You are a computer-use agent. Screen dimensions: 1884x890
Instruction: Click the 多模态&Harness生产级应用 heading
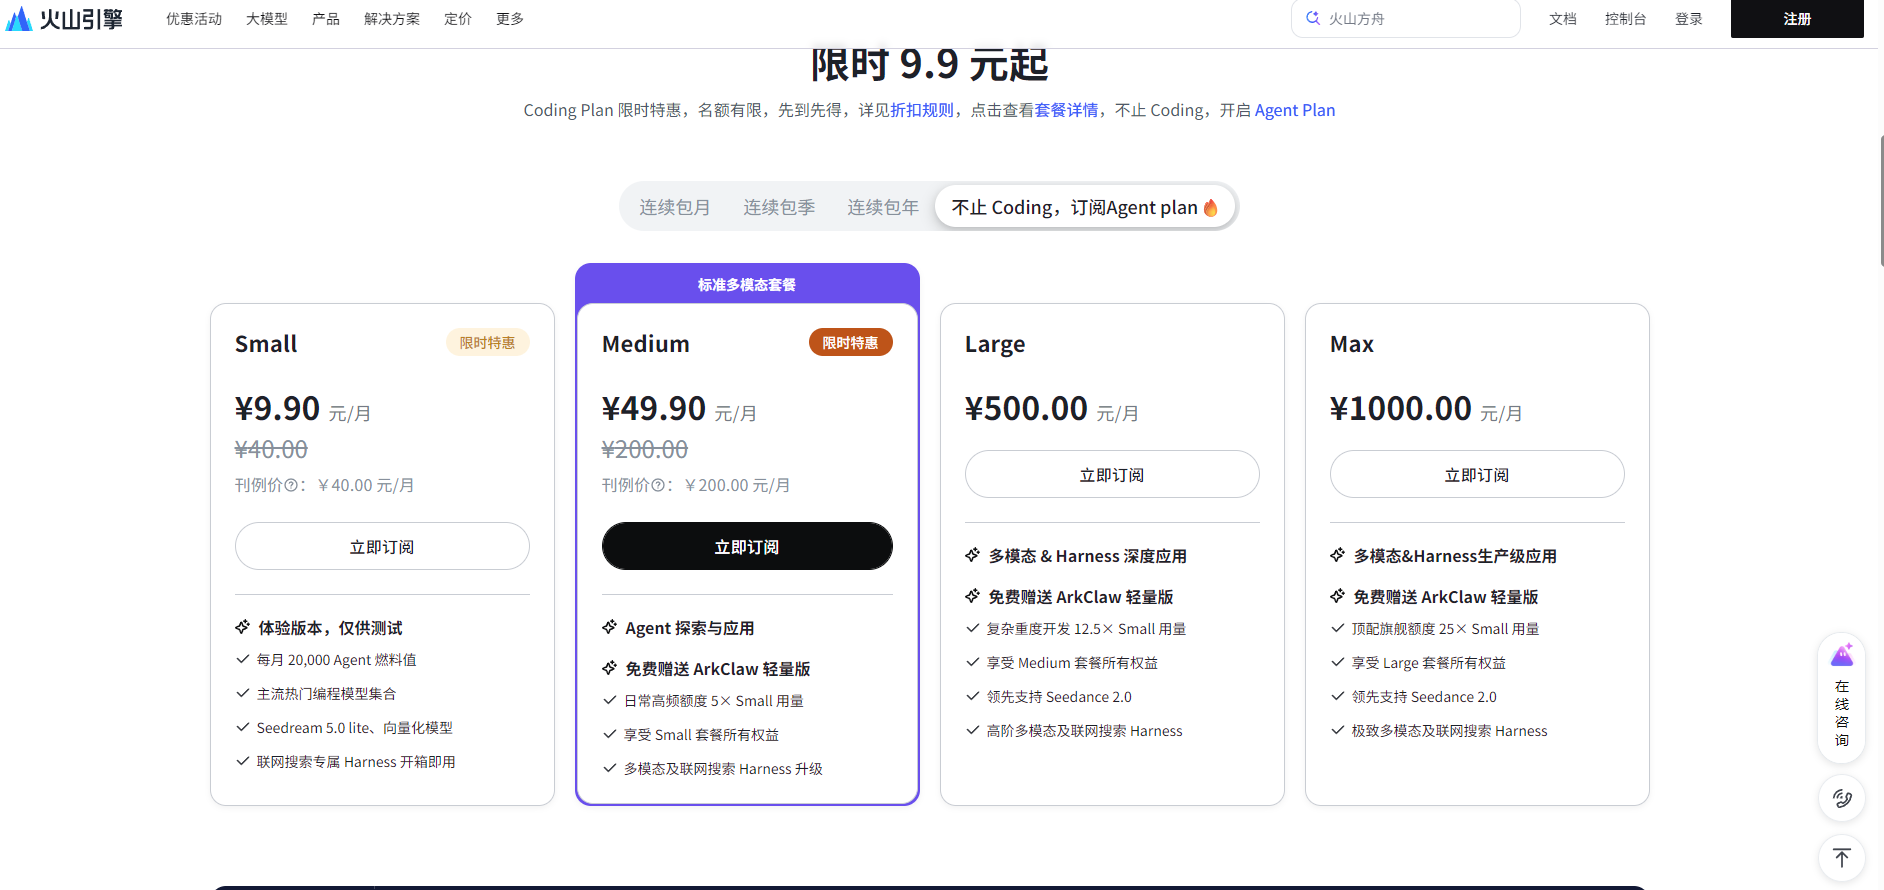(x=1455, y=556)
